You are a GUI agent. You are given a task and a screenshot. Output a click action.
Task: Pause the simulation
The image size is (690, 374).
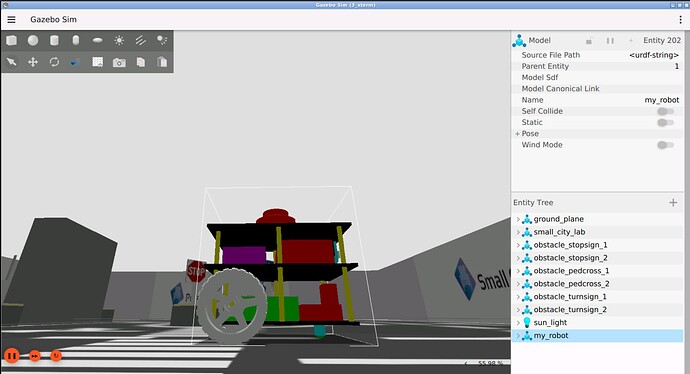pyautogui.click(x=12, y=356)
